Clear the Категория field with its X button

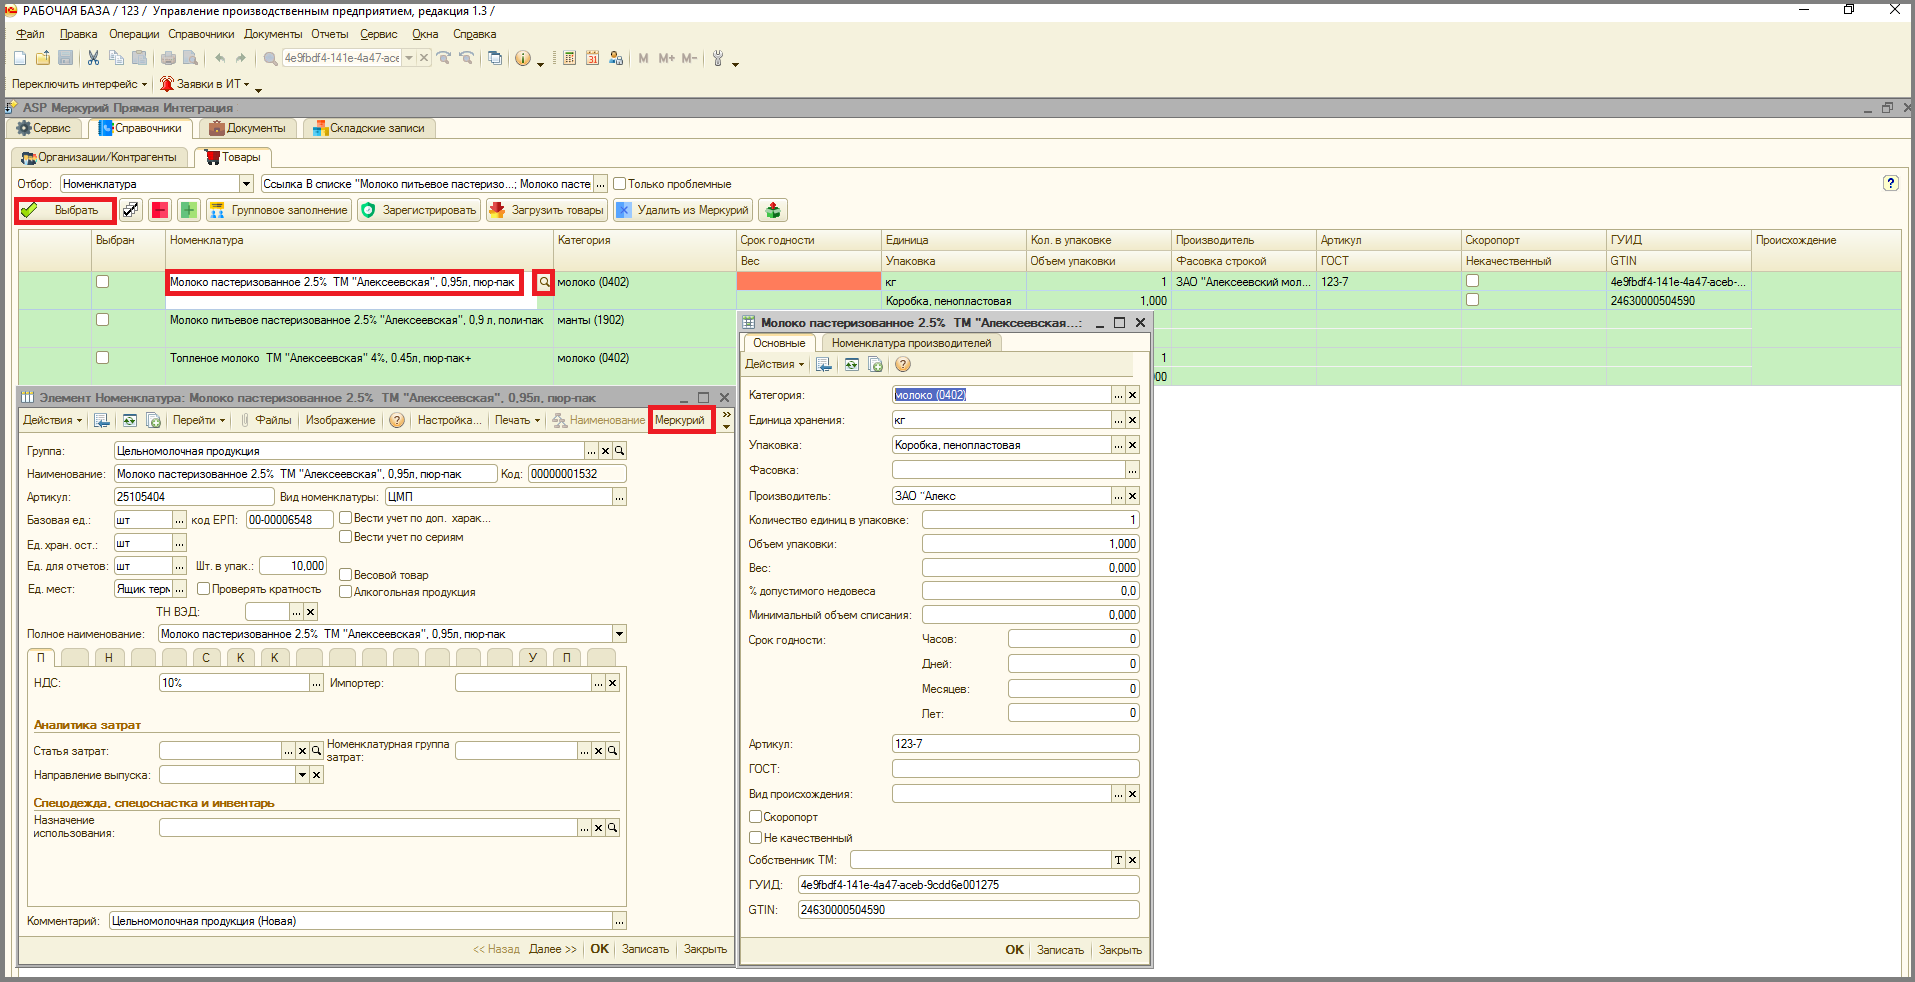(1132, 395)
